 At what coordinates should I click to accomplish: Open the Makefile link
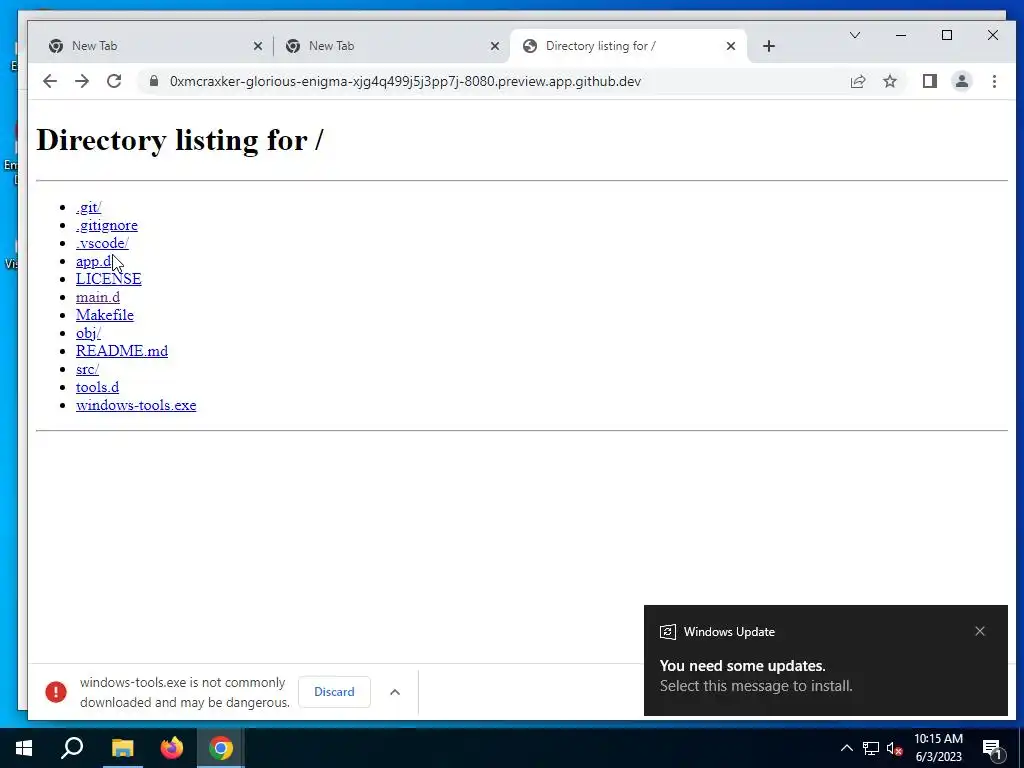104,315
